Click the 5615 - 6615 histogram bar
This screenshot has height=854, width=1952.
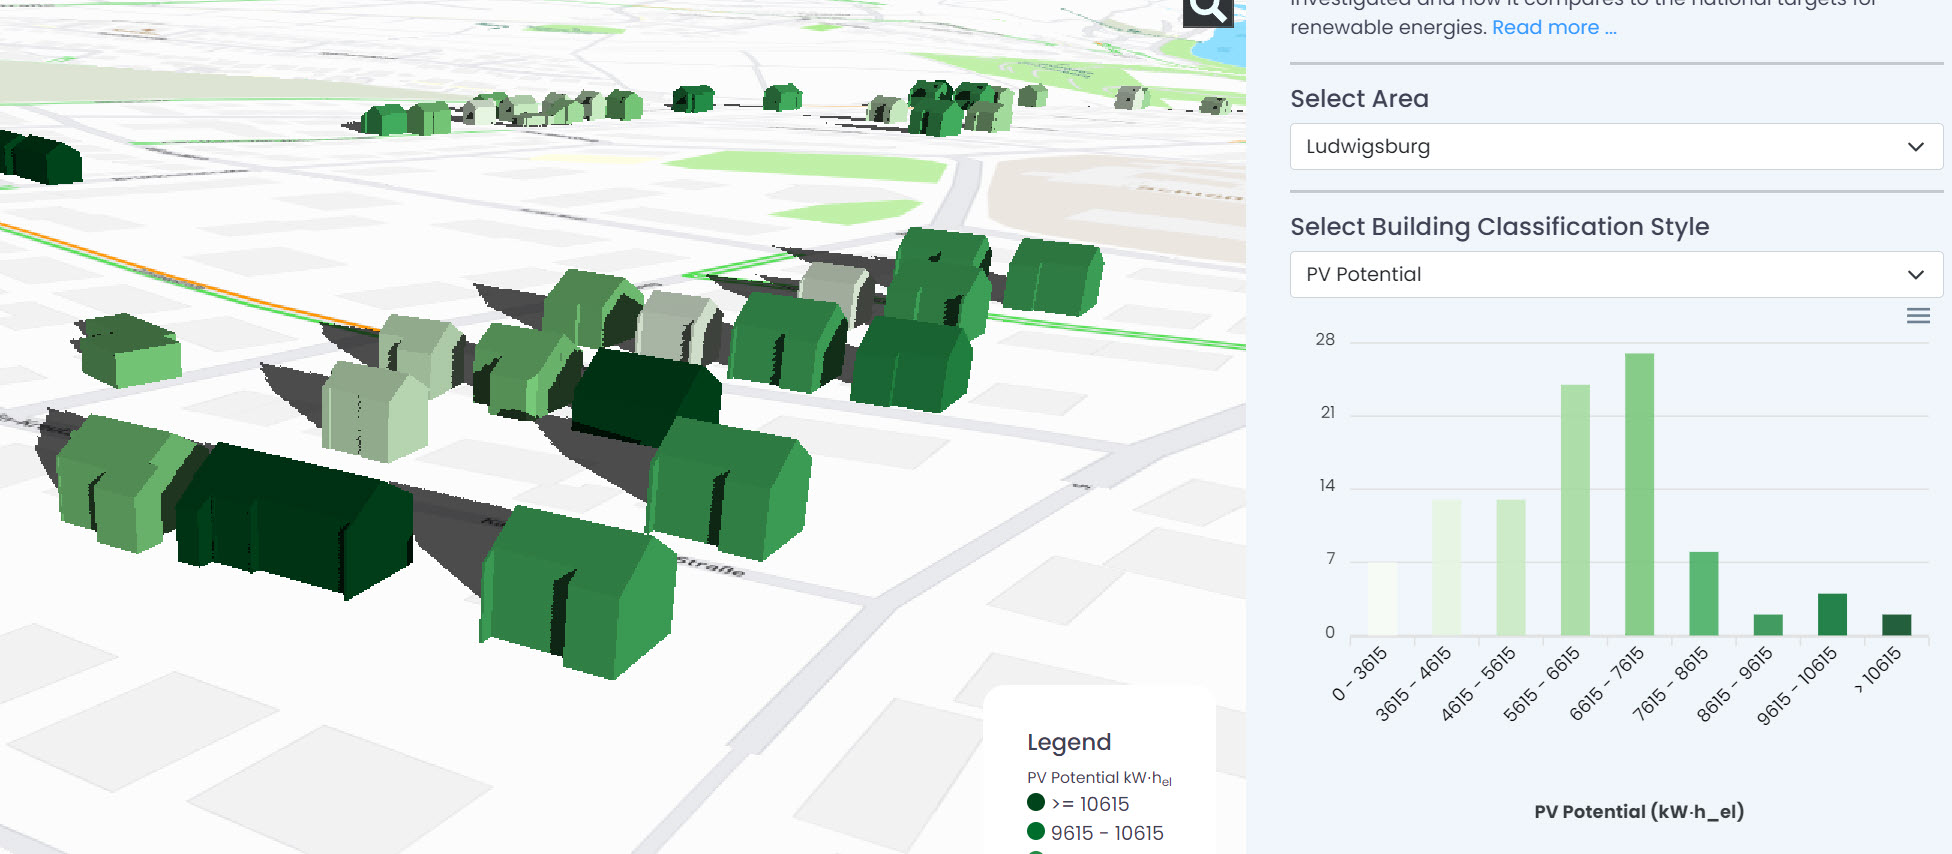[x=1575, y=510]
